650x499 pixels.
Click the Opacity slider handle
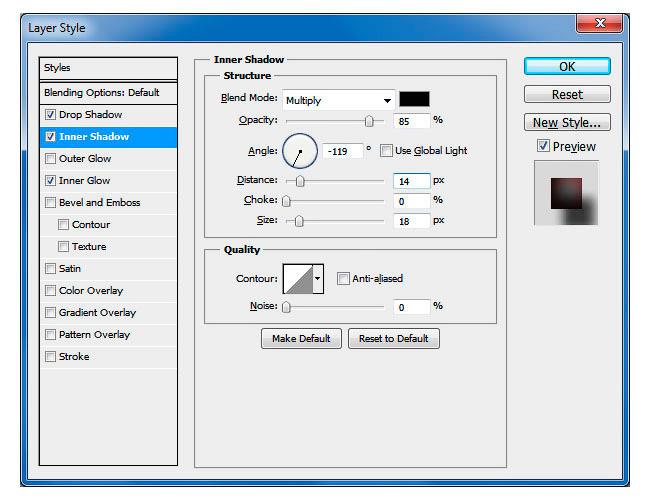click(x=369, y=121)
